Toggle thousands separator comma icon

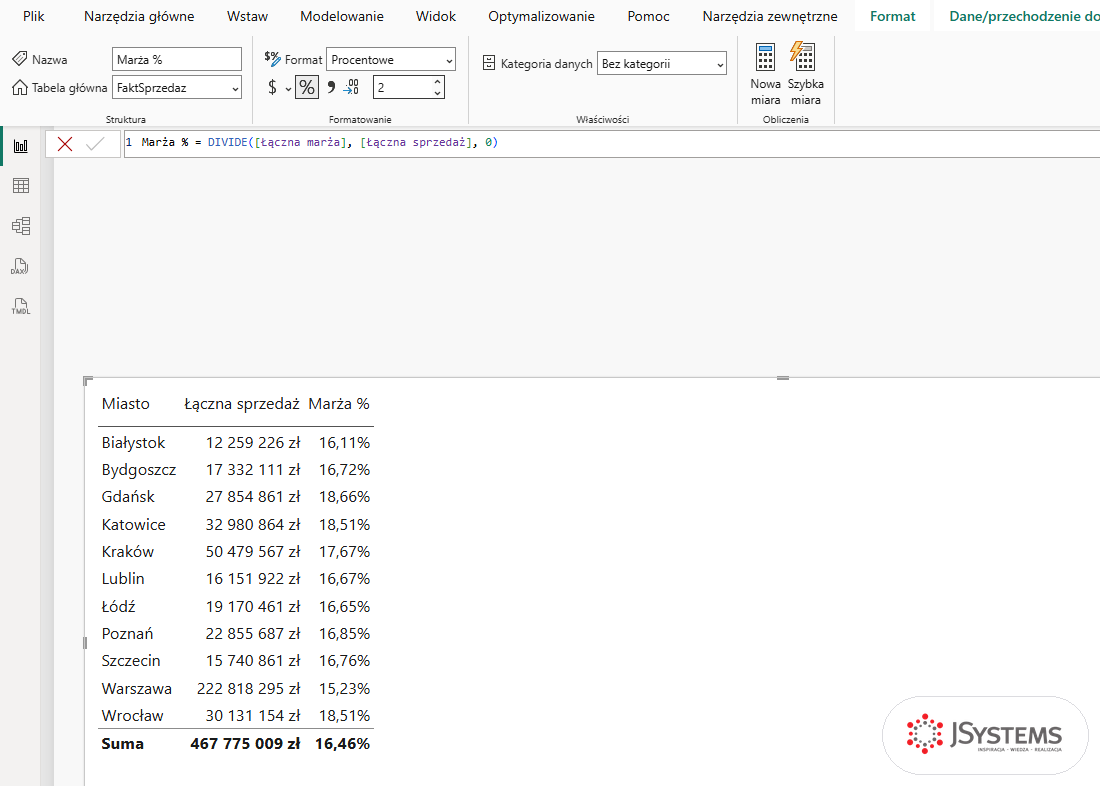click(x=331, y=88)
